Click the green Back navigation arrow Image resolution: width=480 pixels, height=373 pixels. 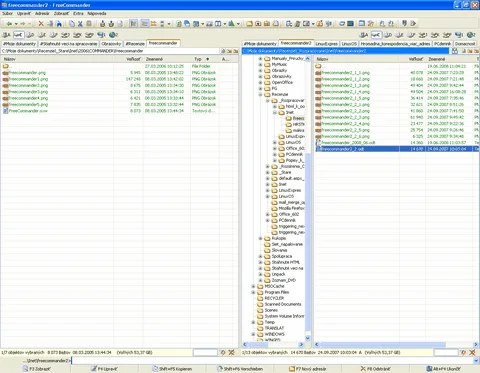(9, 24)
